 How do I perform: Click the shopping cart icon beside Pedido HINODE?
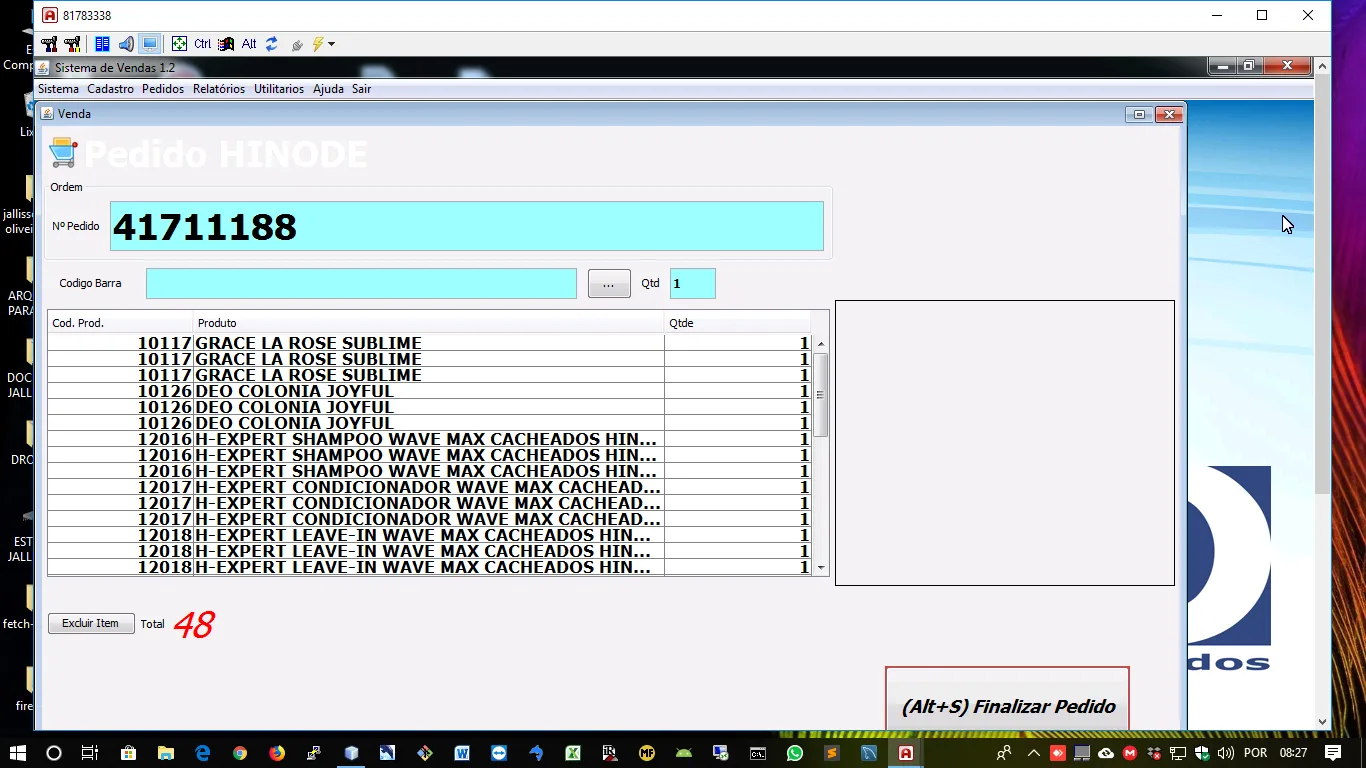pyautogui.click(x=63, y=153)
